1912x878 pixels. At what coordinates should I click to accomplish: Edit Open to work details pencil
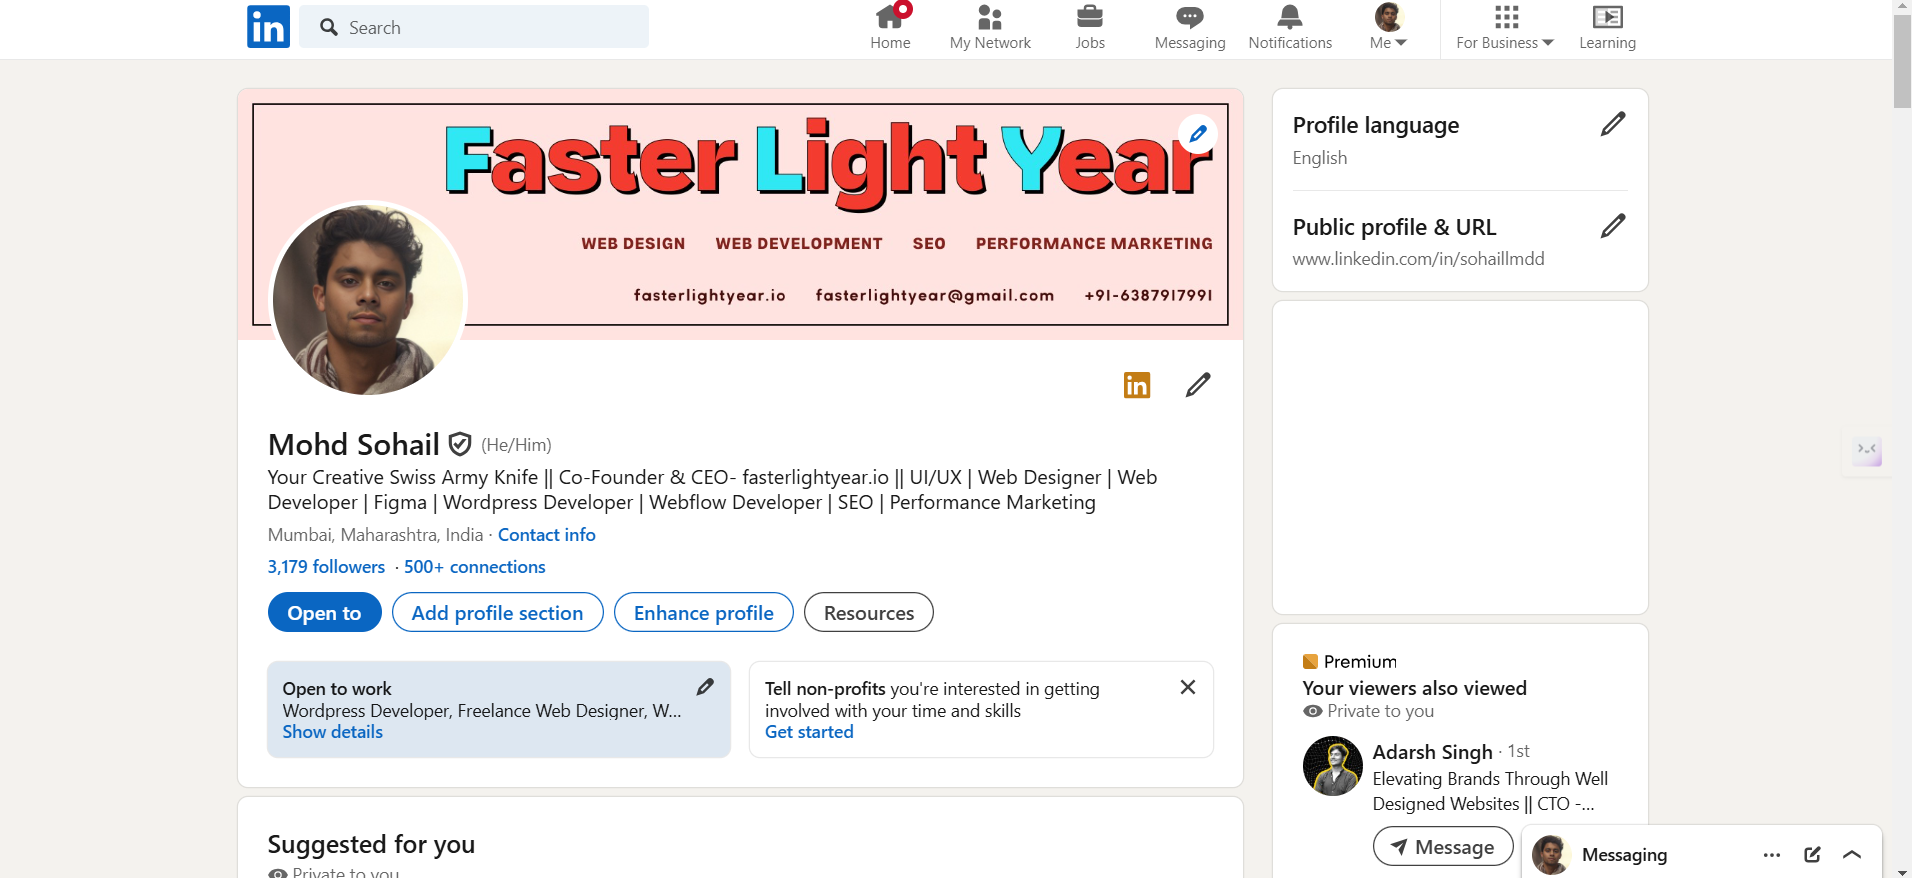tap(705, 687)
